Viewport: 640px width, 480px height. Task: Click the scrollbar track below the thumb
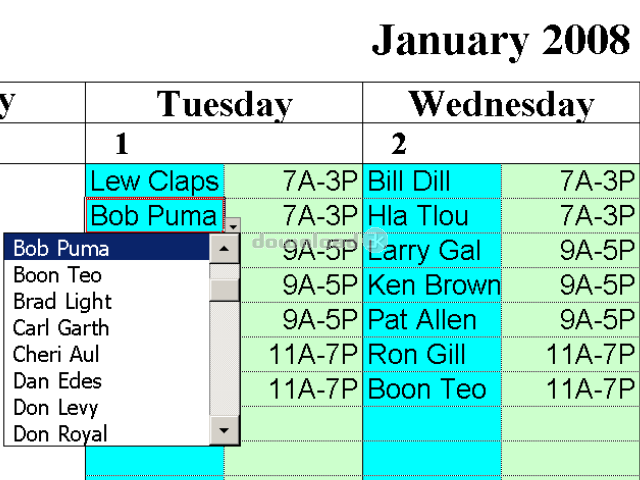pos(224,358)
